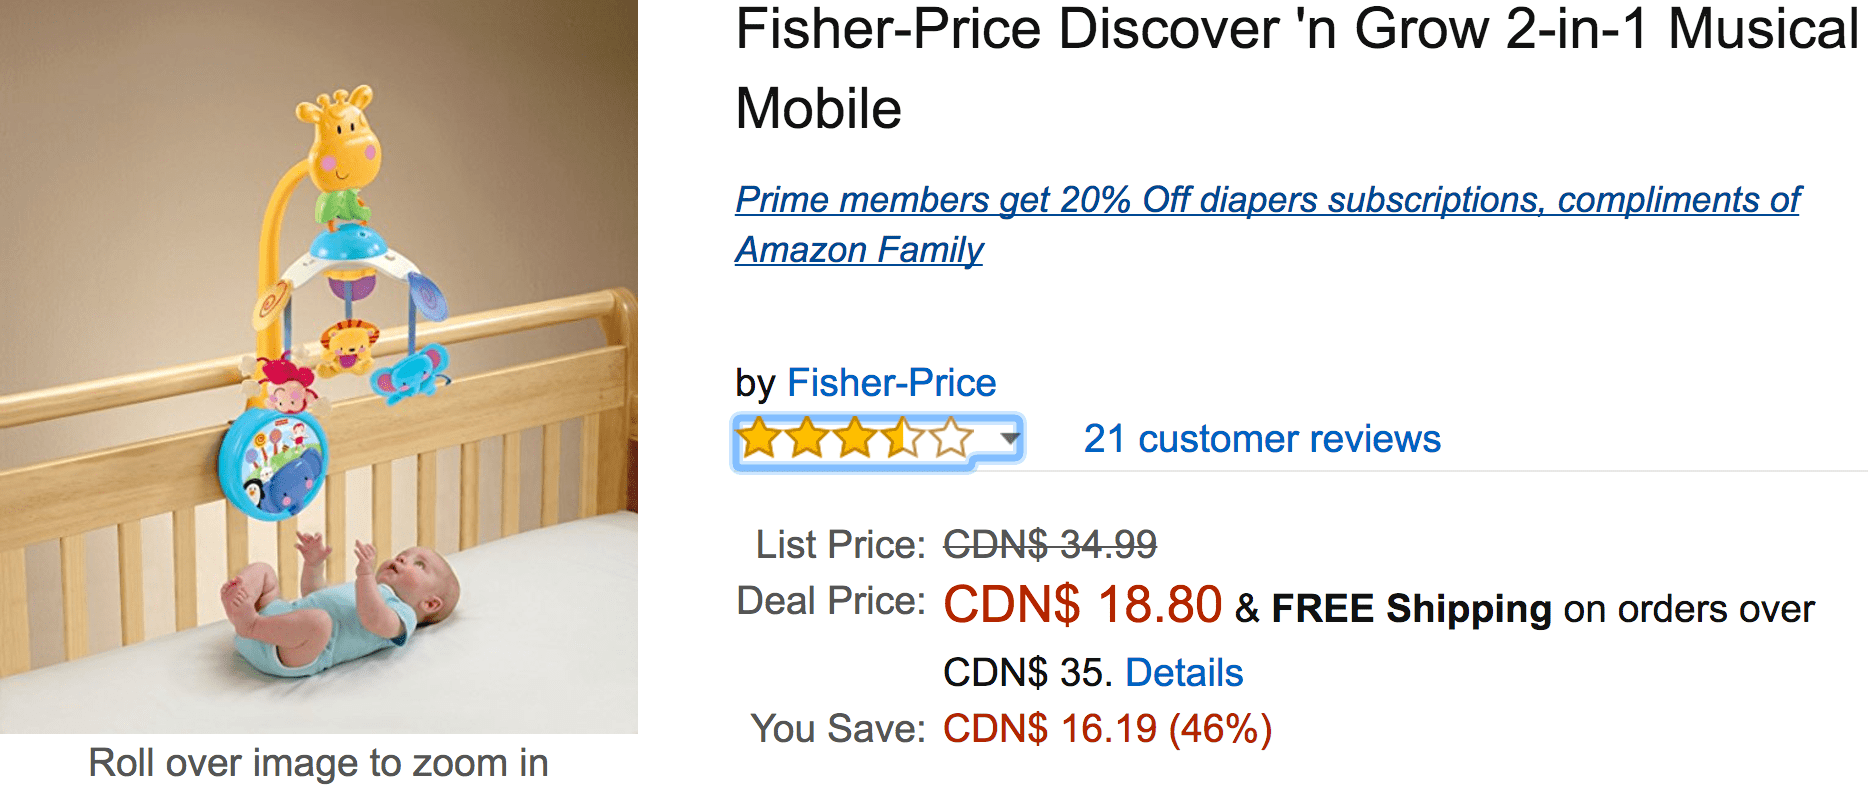Click the CDN$ 18.80 deal price
The width and height of the screenshot is (1868, 792).
click(1082, 605)
